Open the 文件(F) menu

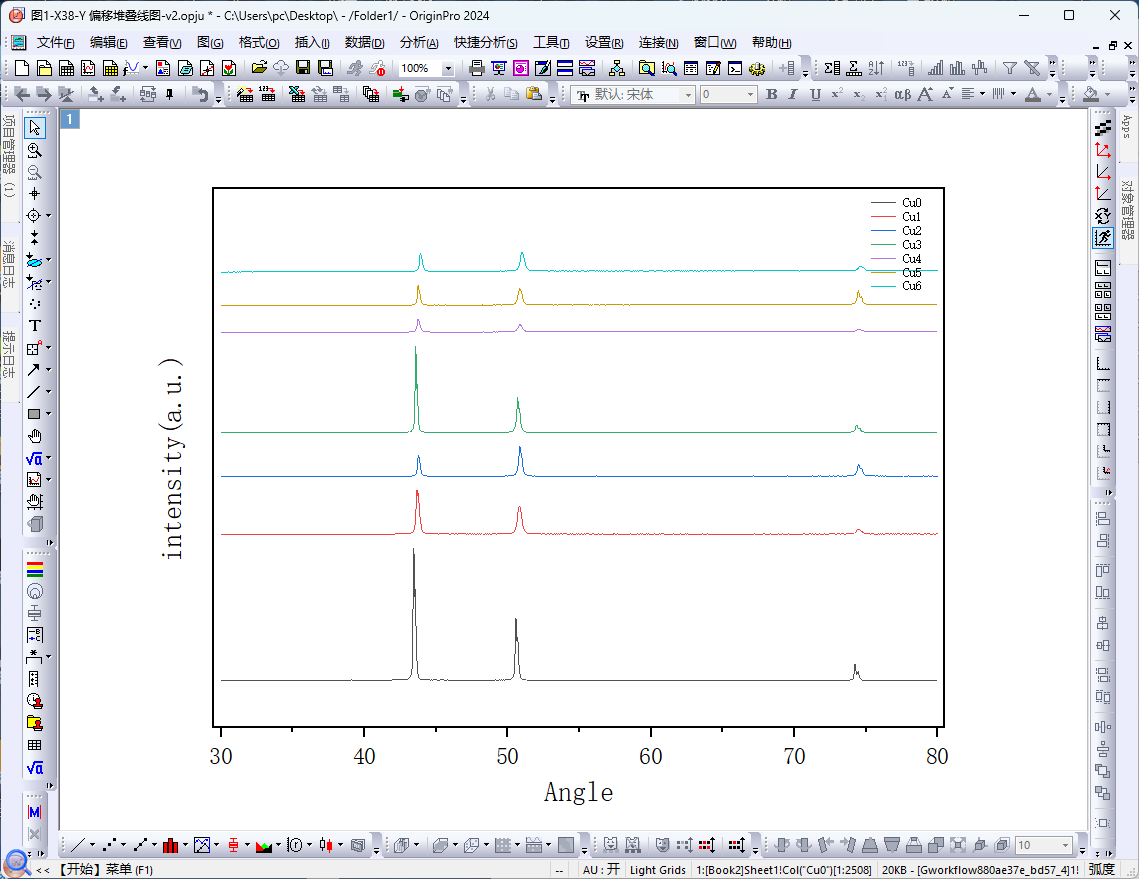(x=55, y=43)
